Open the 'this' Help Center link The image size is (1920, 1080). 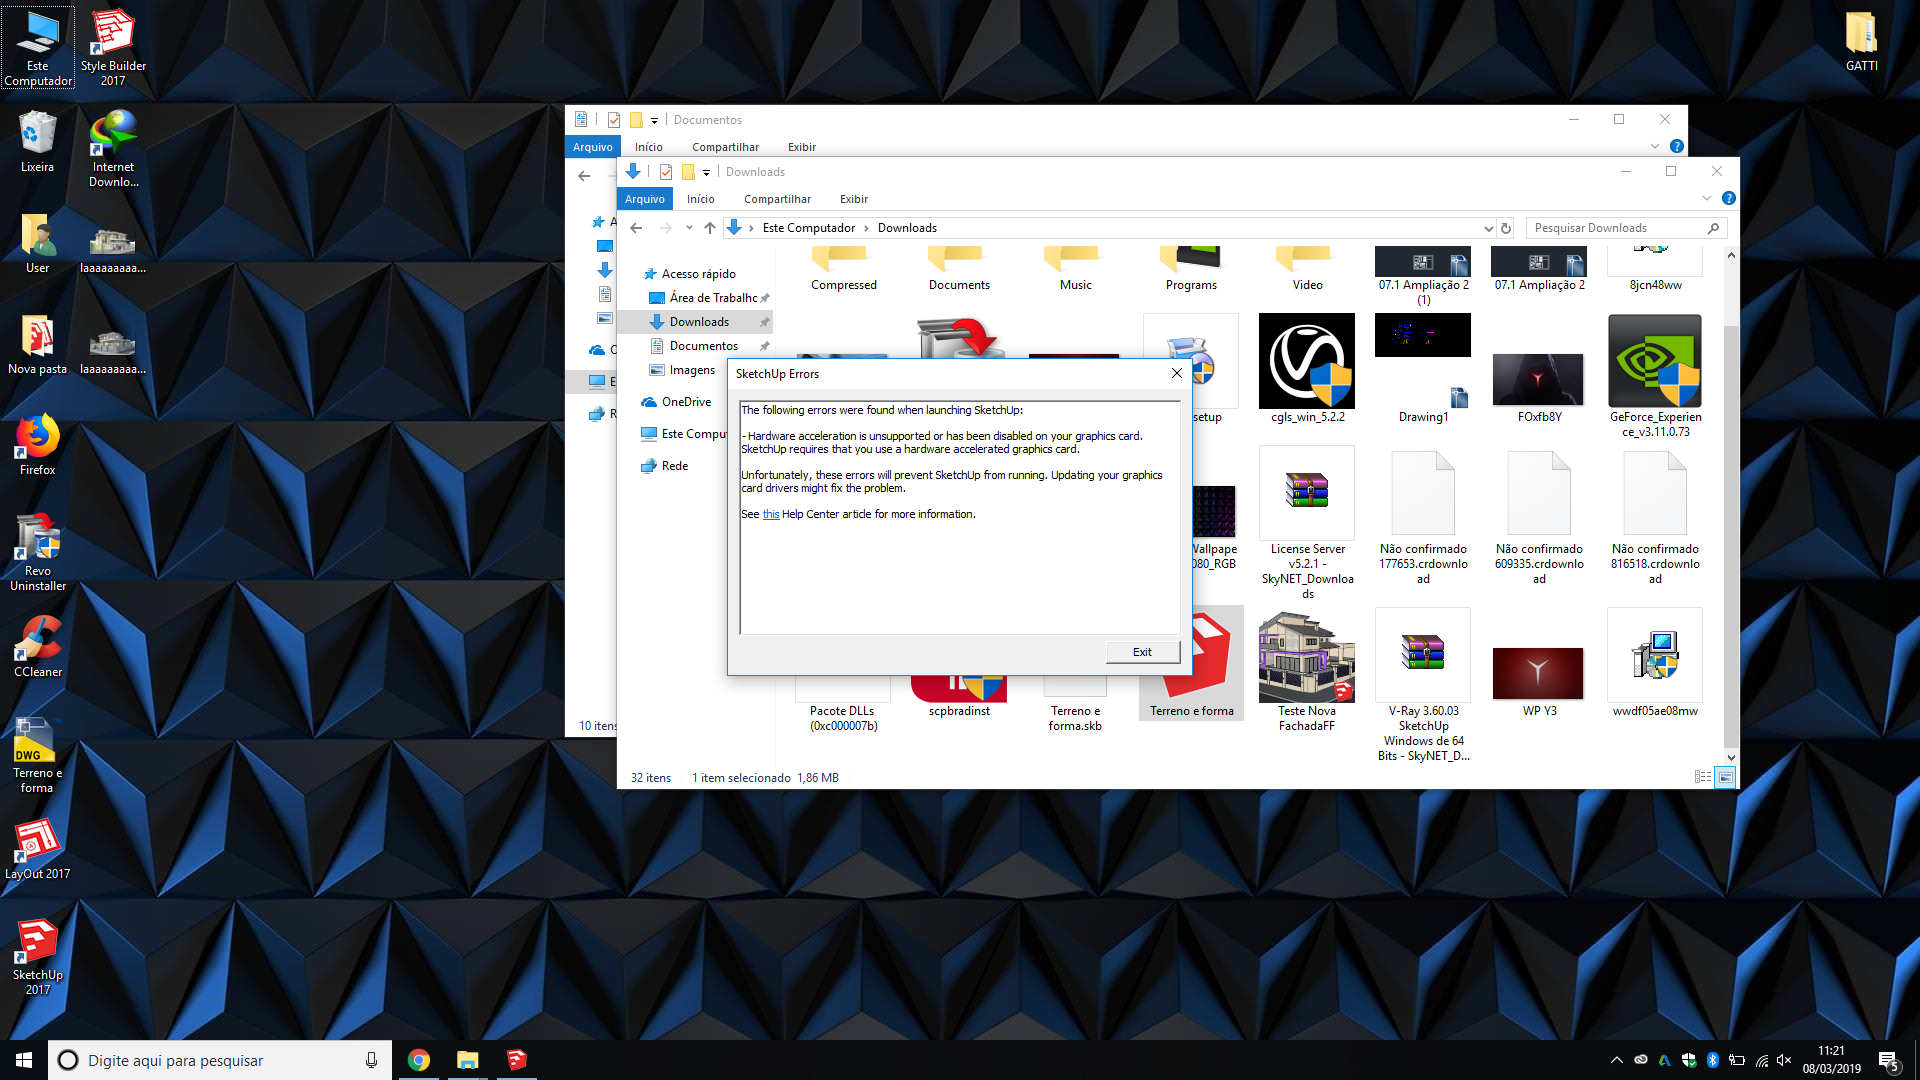coord(770,514)
